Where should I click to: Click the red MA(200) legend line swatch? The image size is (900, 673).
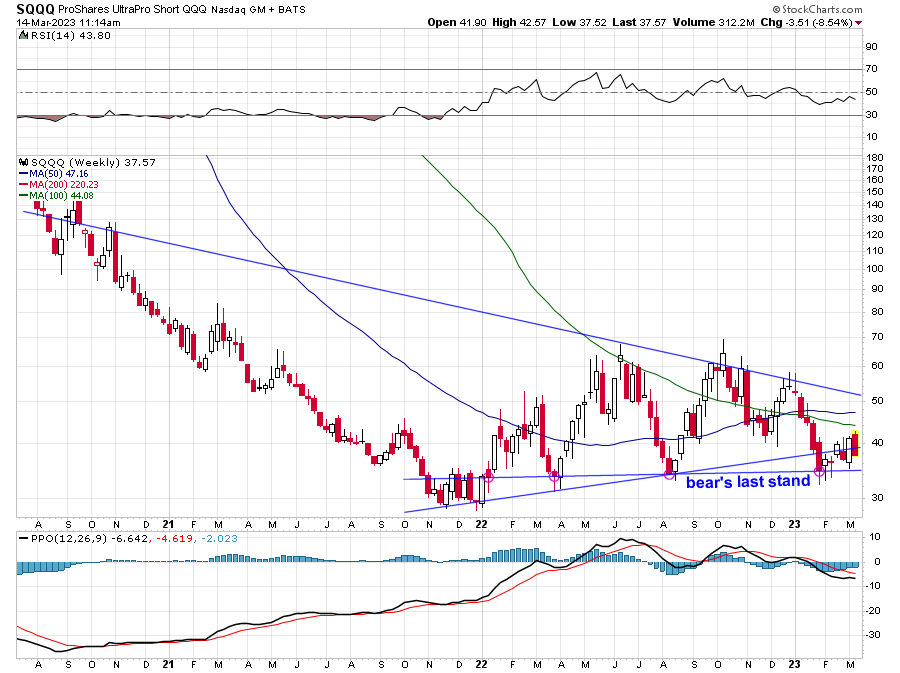click(24, 184)
